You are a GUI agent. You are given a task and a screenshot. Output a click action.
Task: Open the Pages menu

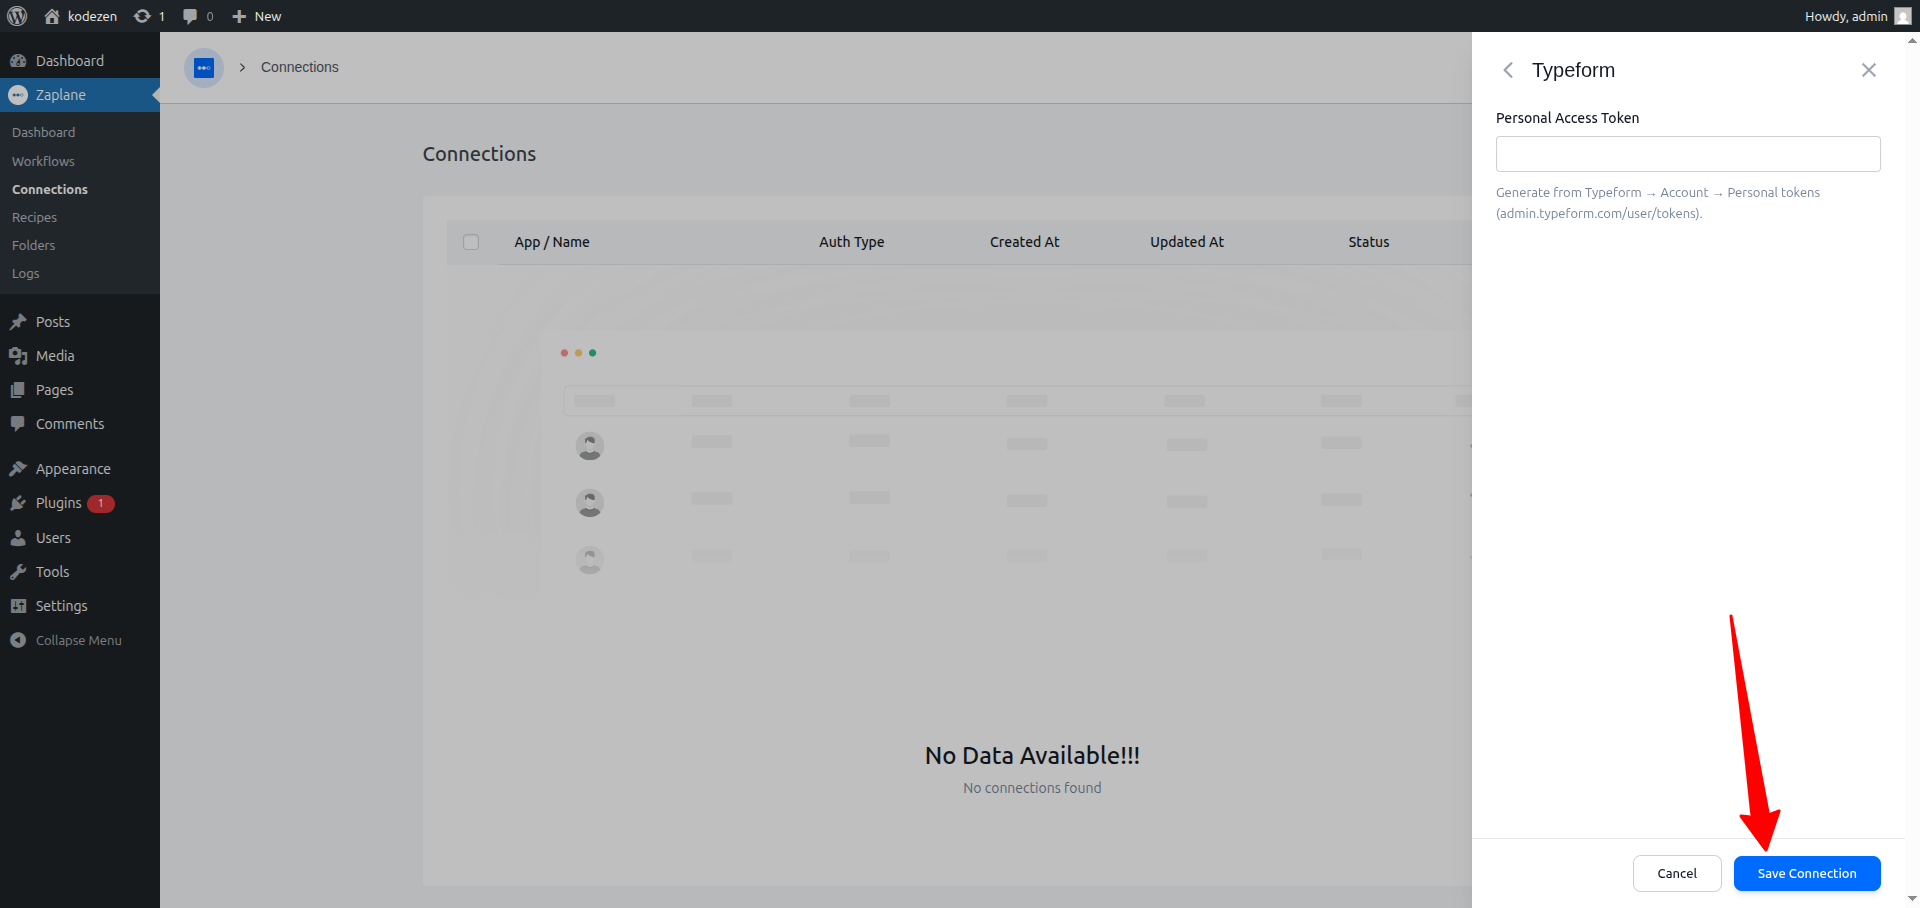(80, 390)
